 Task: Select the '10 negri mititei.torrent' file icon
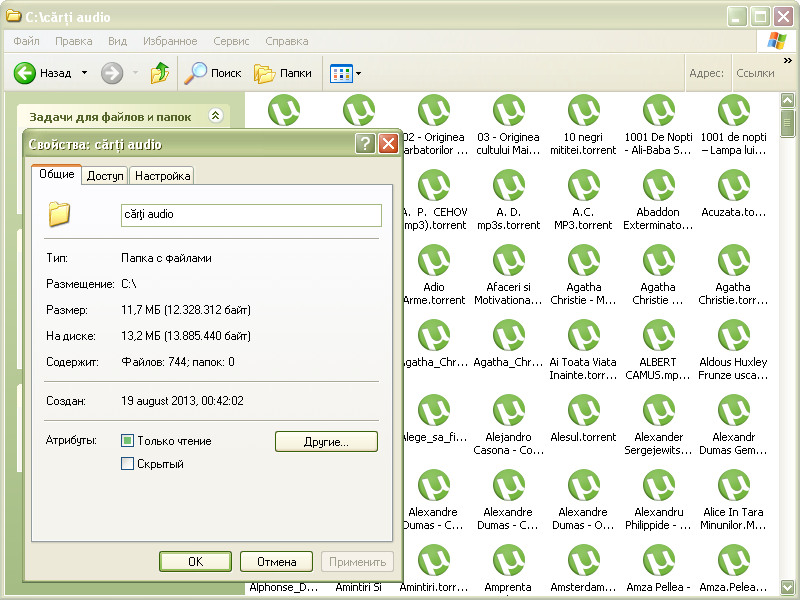[x=584, y=110]
